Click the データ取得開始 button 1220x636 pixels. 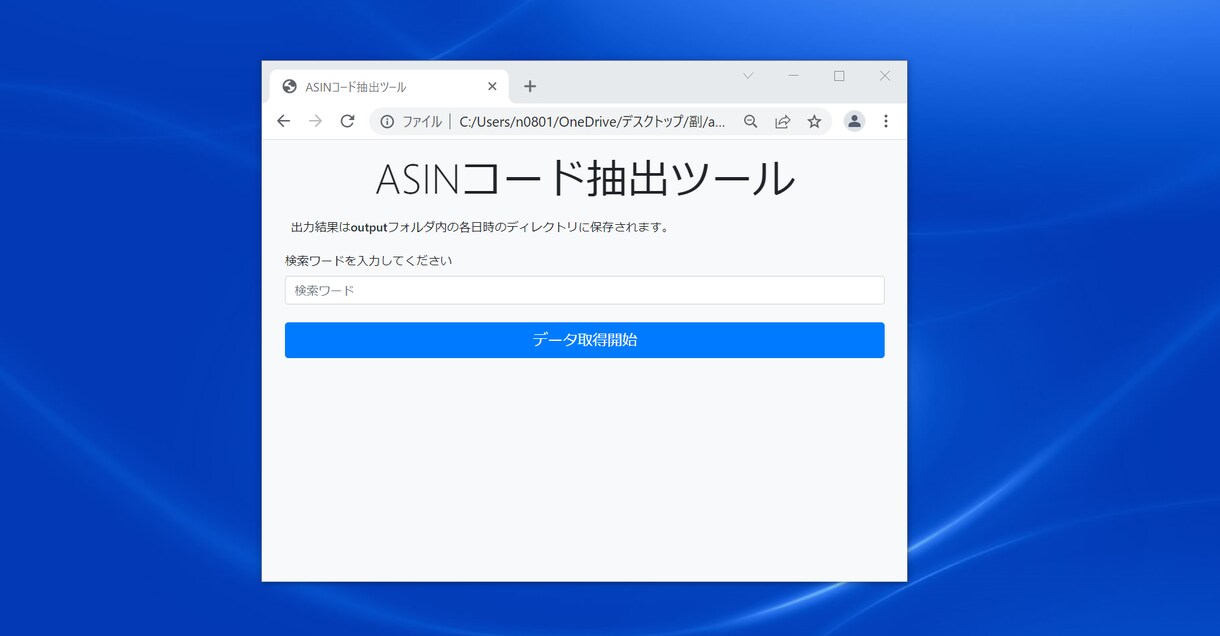coord(584,340)
